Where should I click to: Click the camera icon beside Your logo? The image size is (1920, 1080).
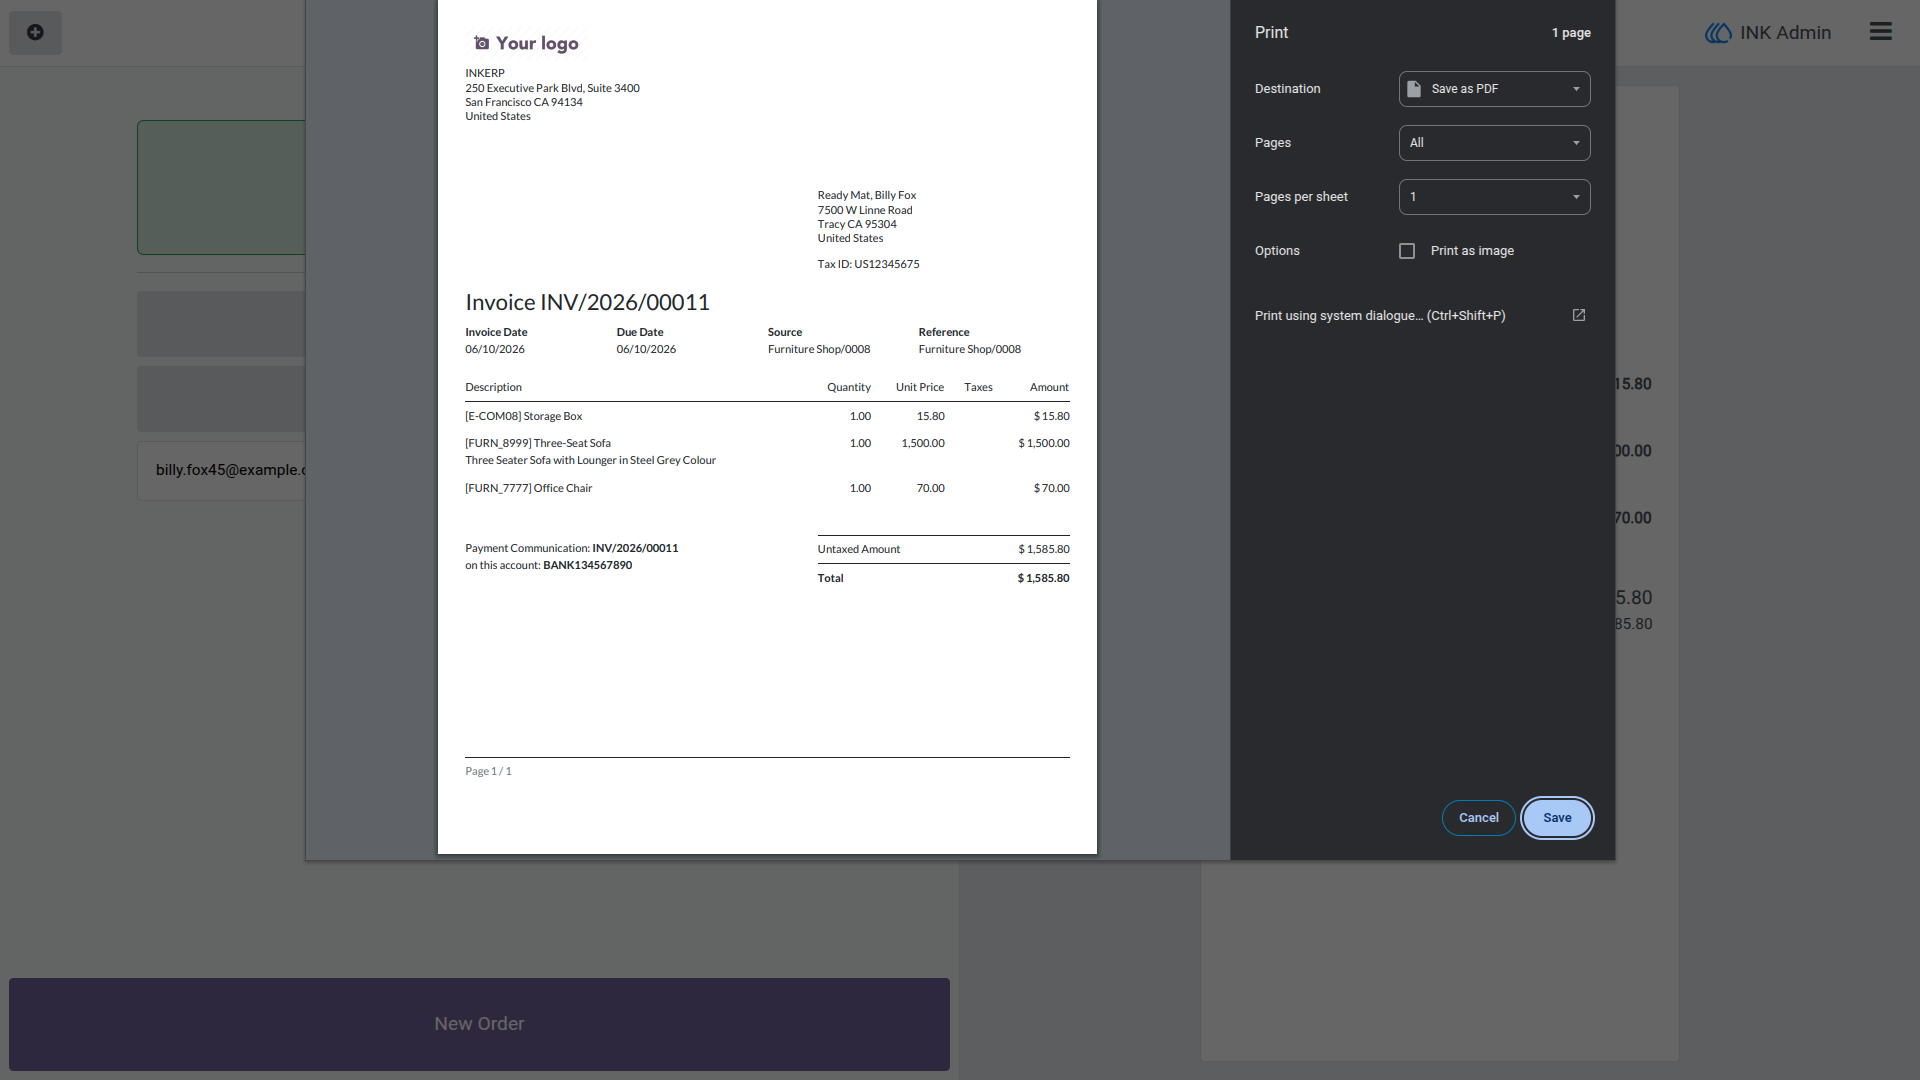click(481, 43)
